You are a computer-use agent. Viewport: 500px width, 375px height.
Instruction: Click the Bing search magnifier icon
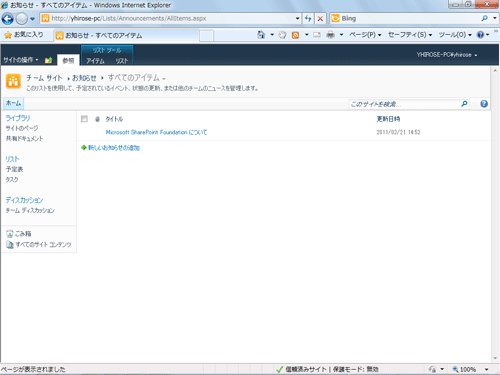[484, 18]
